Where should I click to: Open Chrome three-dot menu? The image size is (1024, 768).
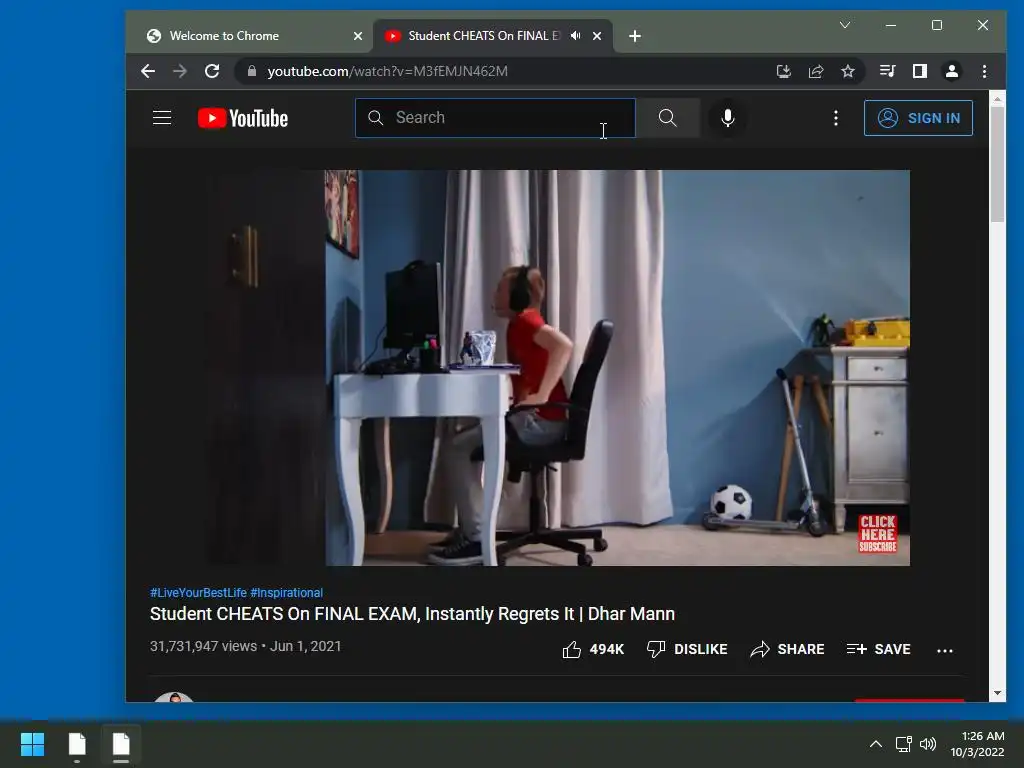(x=984, y=71)
